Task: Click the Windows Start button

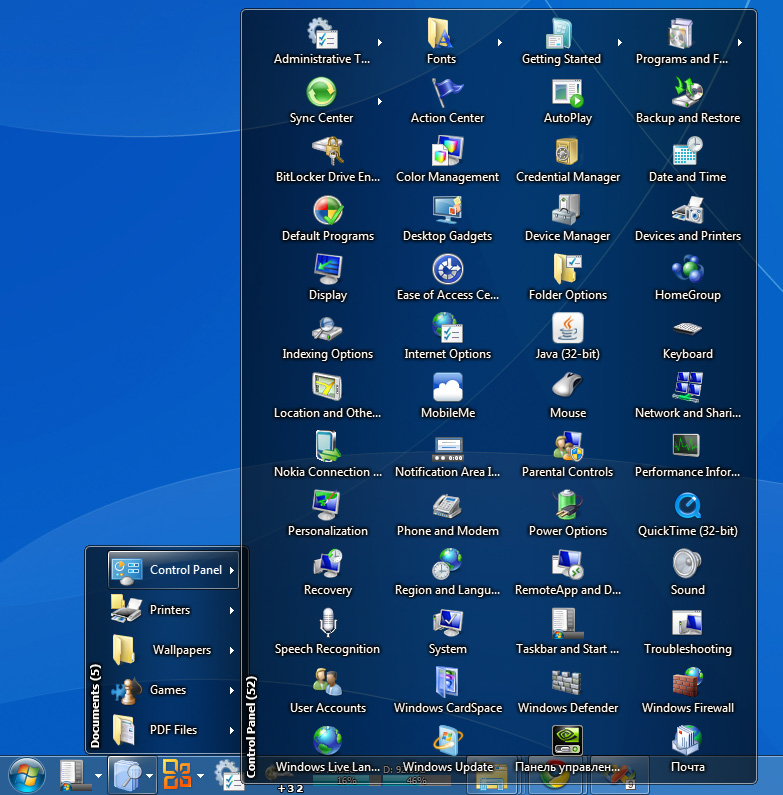Action: [x=27, y=775]
